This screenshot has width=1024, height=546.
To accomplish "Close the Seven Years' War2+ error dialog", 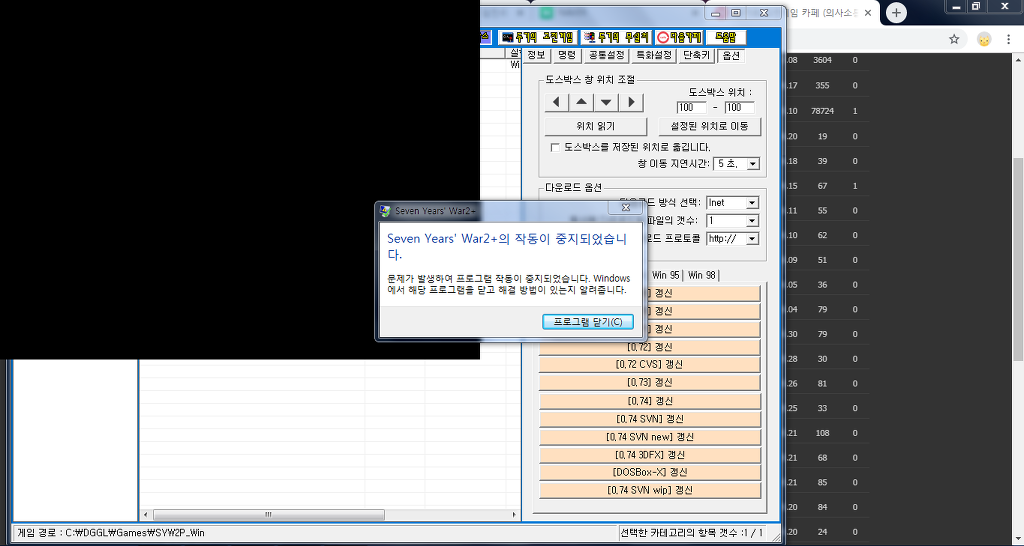I will coord(626,208).
